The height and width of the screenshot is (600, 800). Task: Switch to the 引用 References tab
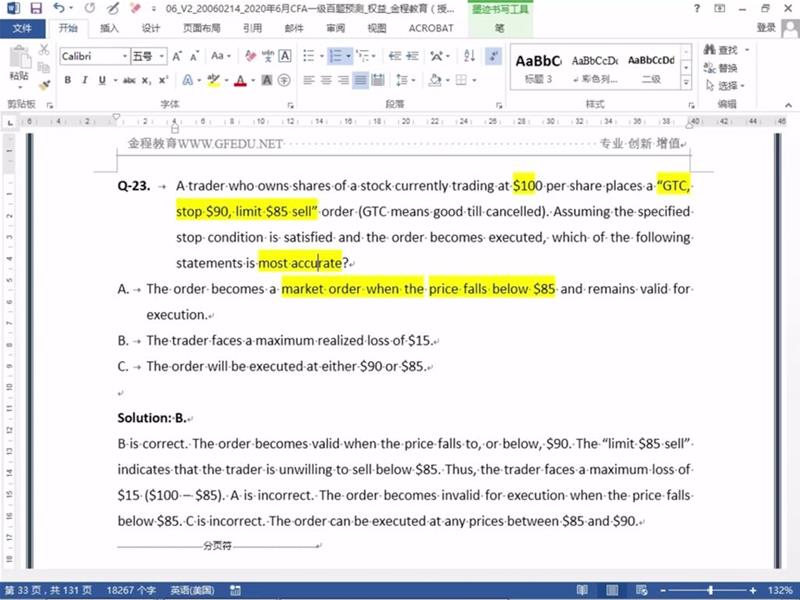click(x=253, y=29)
